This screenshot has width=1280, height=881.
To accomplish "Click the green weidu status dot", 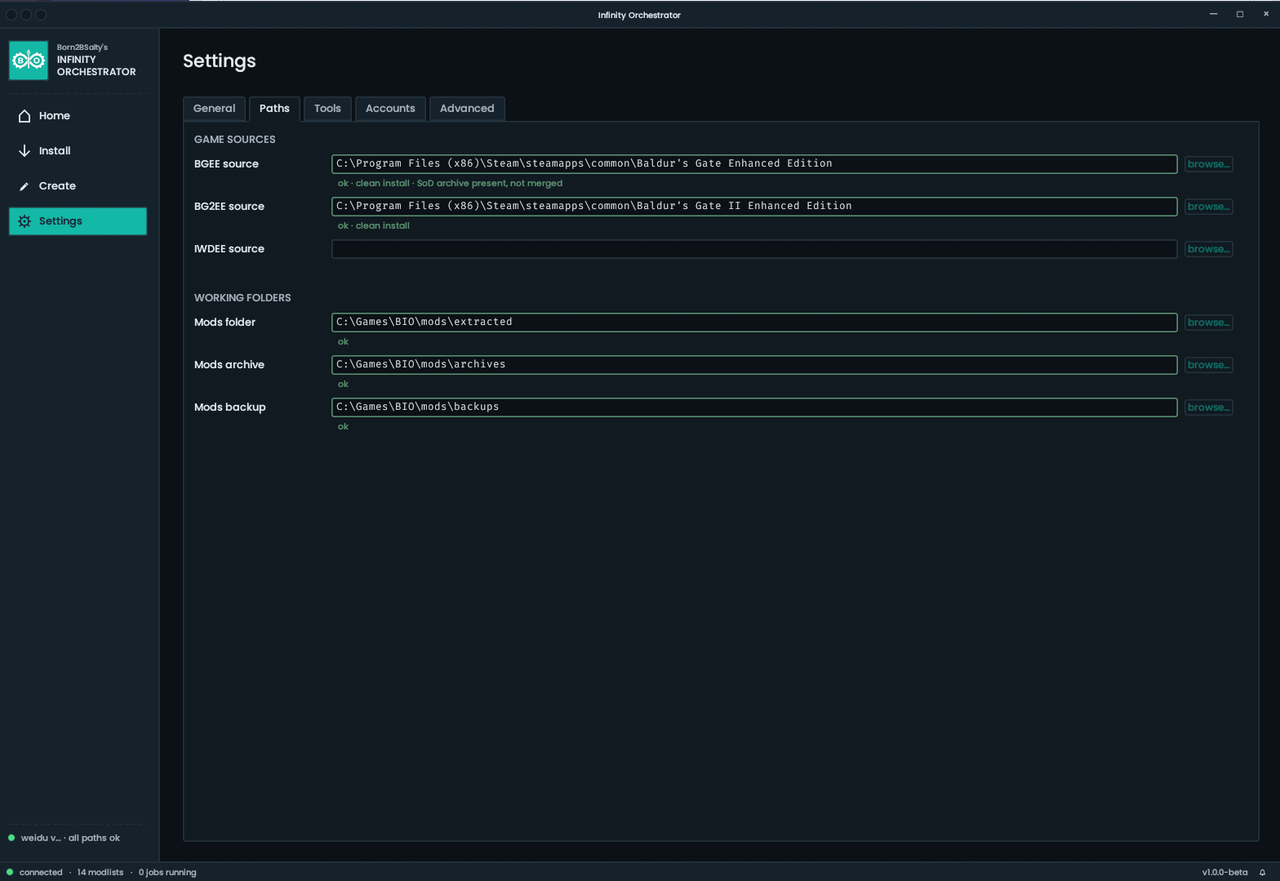I will pos(11,838).
